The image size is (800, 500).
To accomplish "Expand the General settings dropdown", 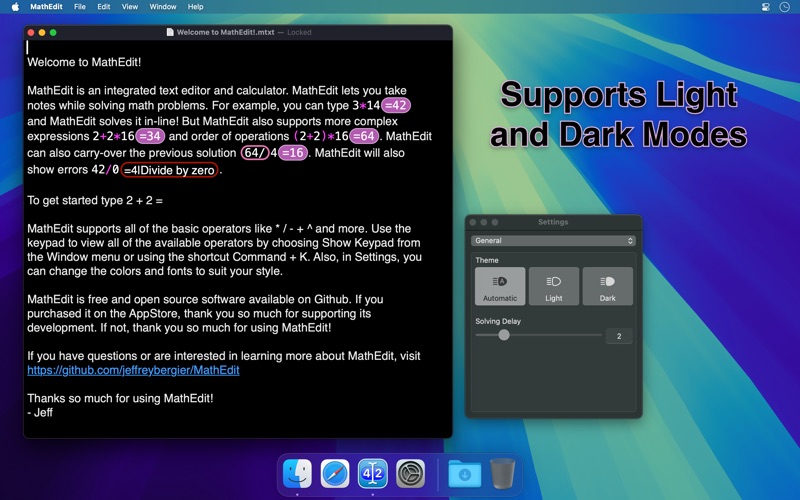I will click(554, 240).
